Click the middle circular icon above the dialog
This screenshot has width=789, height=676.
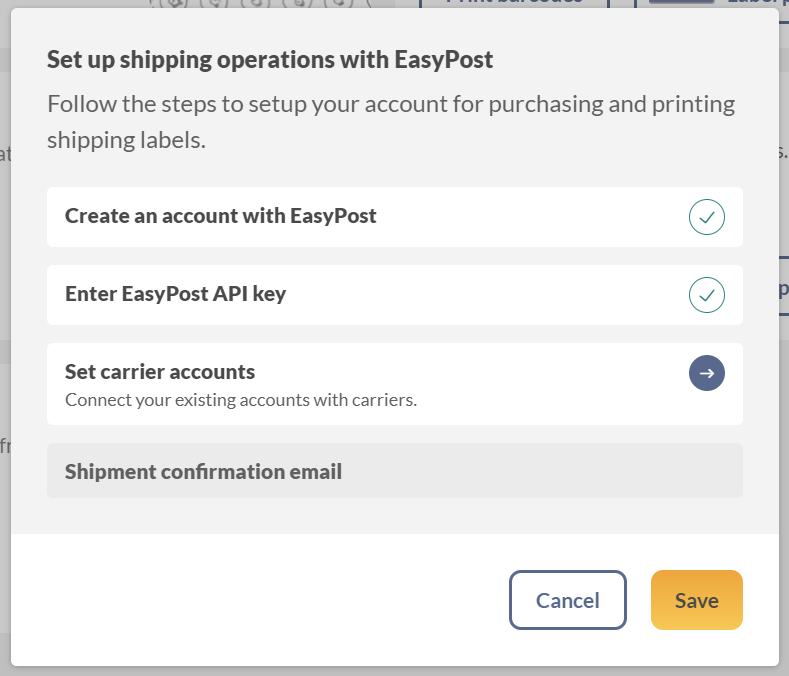pyautogui.click(x=257, y=4)
